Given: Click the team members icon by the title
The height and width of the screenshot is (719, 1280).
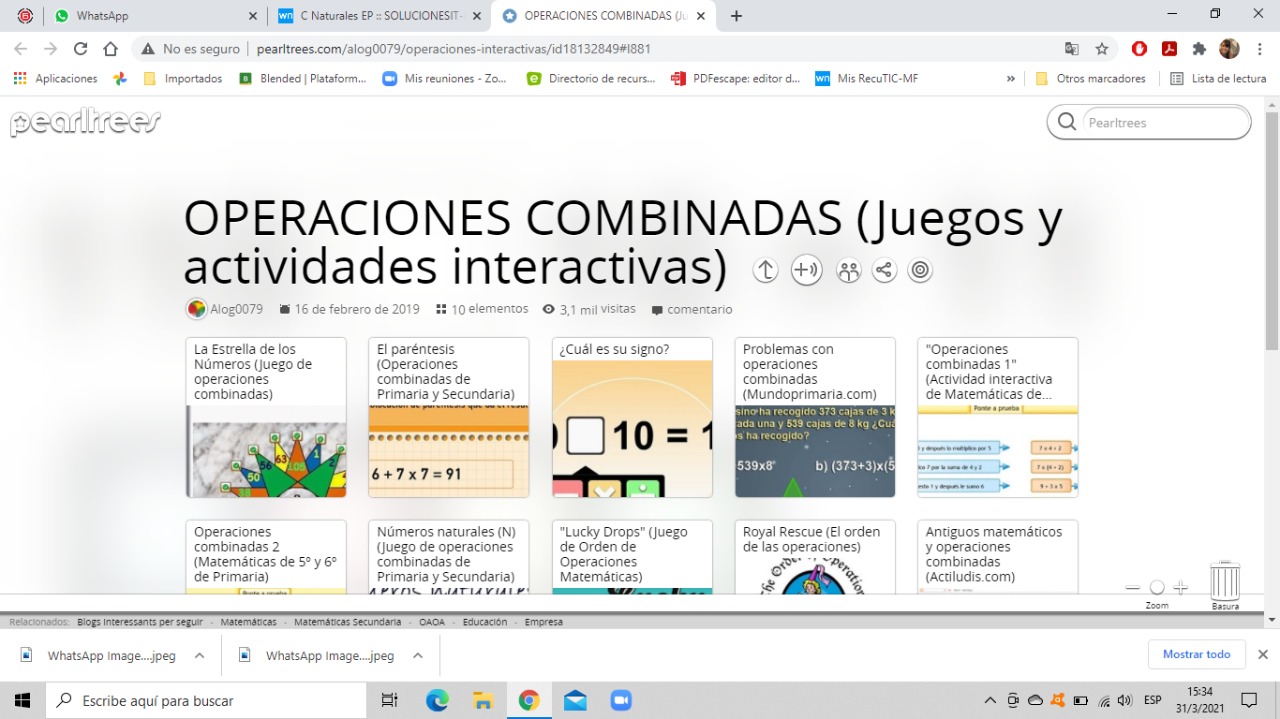Looking at the screenshot, I should click(848, 270).
